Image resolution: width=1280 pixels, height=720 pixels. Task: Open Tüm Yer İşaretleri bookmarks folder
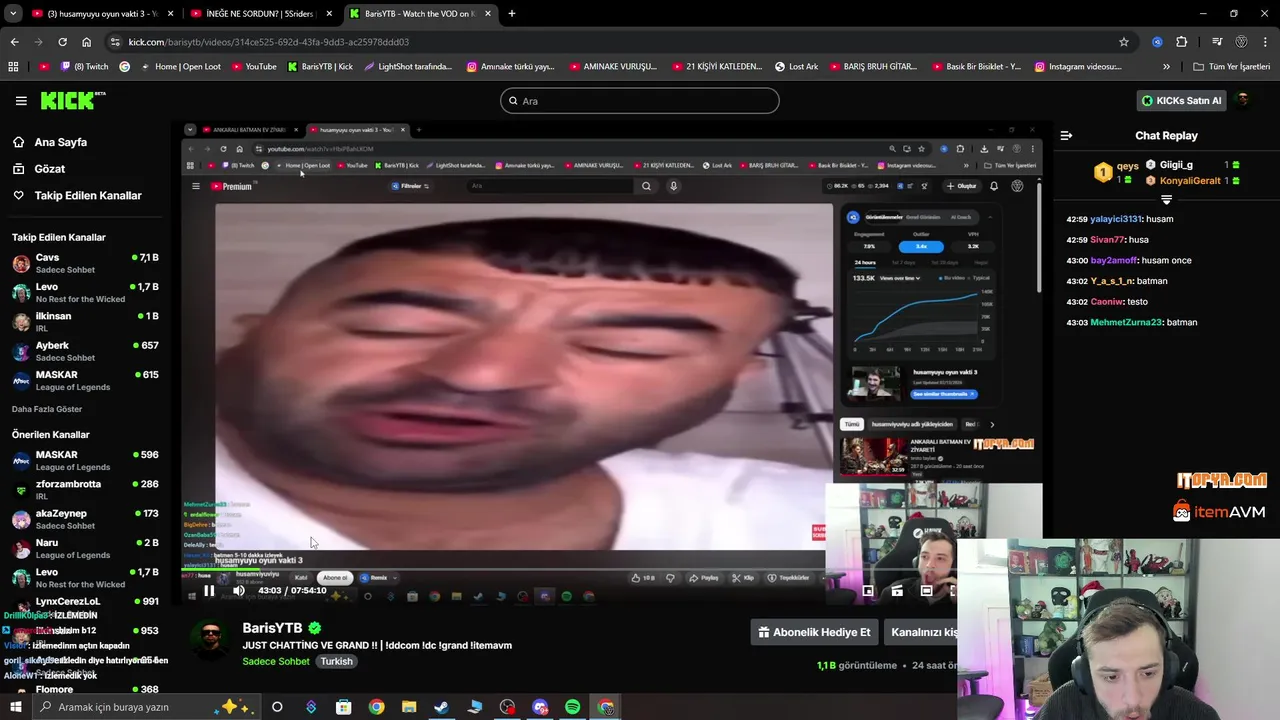[1231, 67]
